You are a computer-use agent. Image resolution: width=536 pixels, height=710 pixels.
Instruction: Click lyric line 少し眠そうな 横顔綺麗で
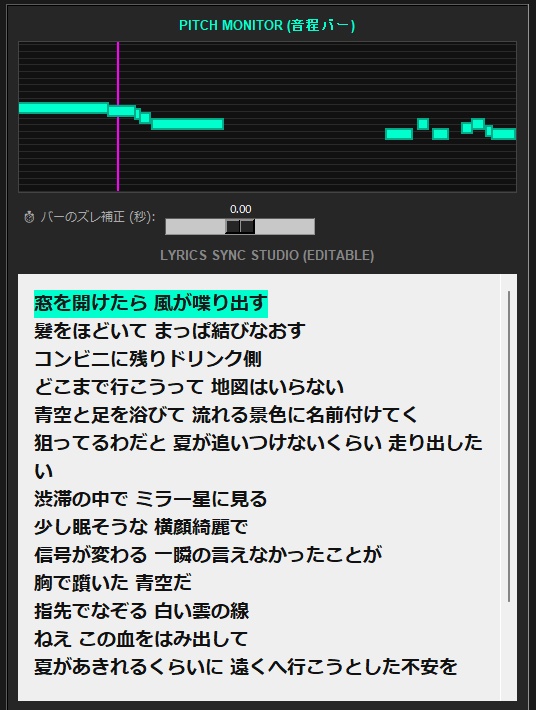[x=141, y=527]
